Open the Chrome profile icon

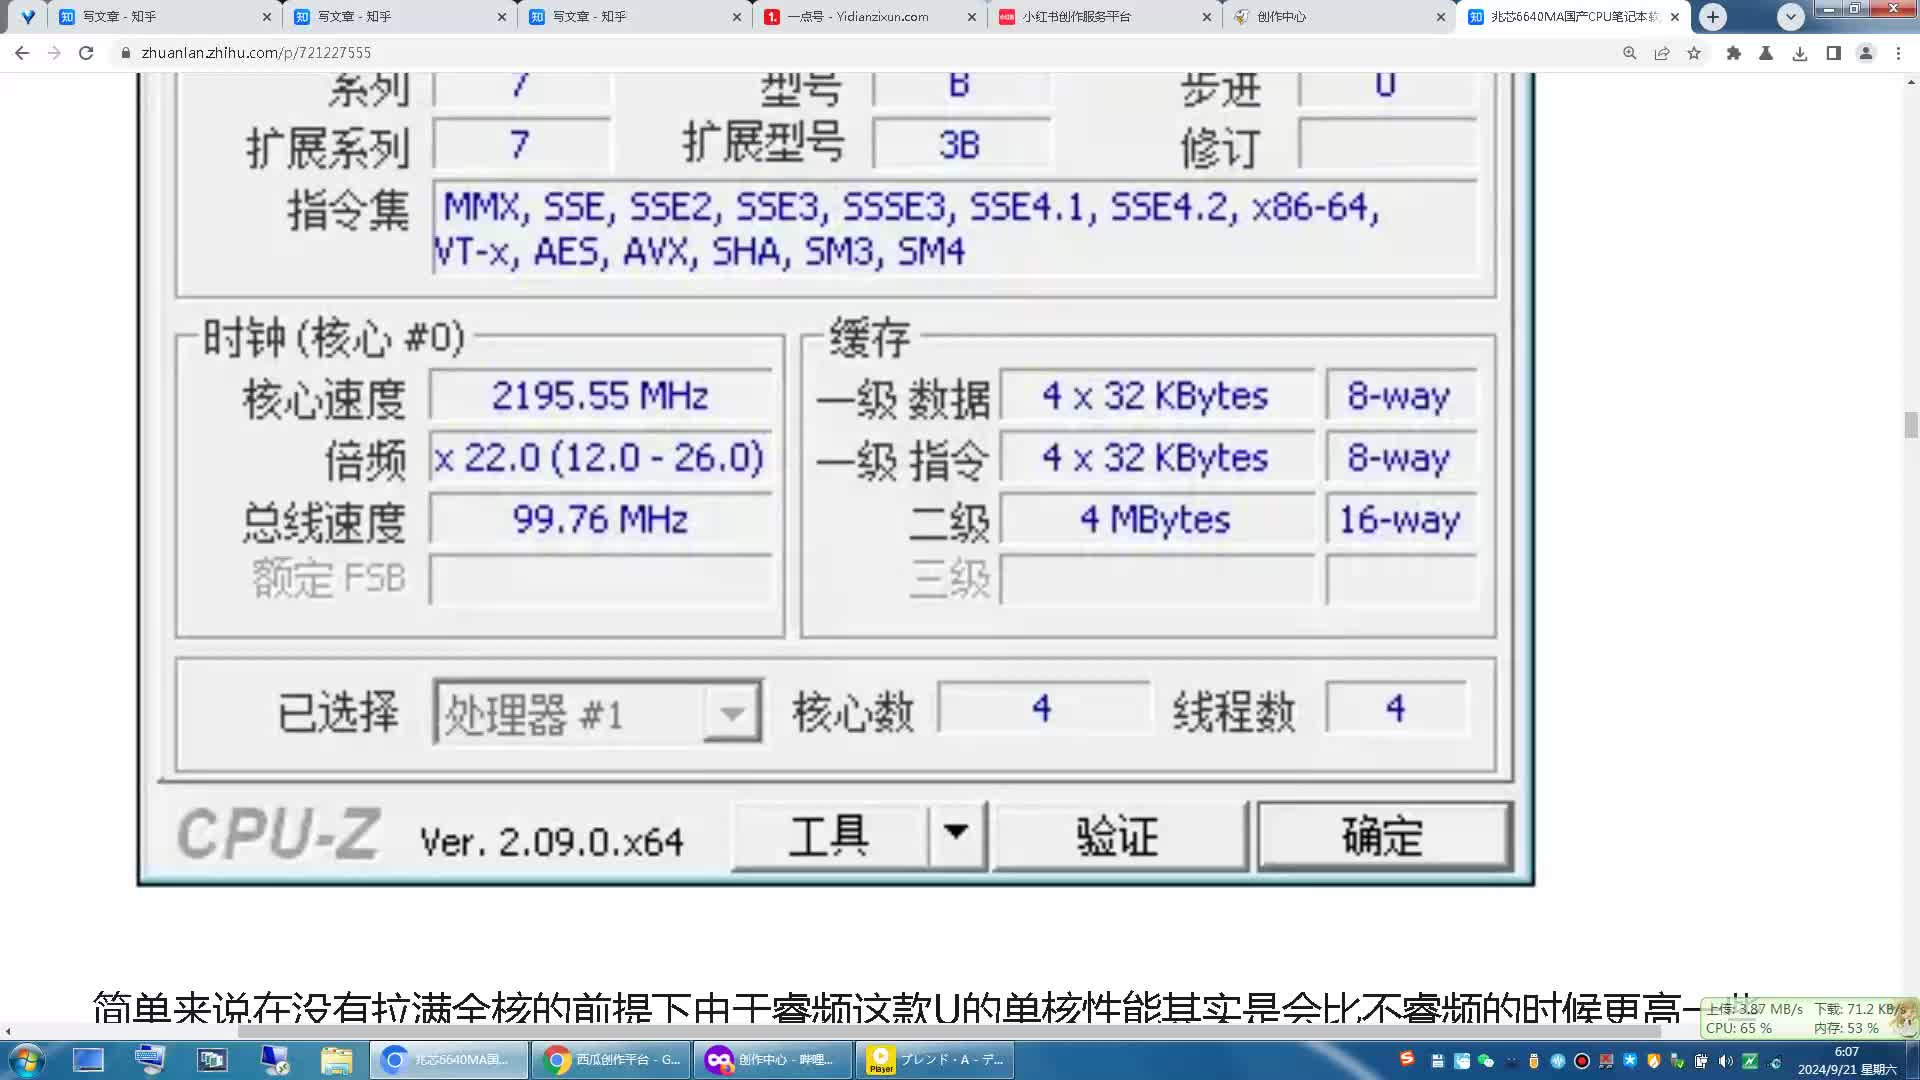(x=1866, y=54)
